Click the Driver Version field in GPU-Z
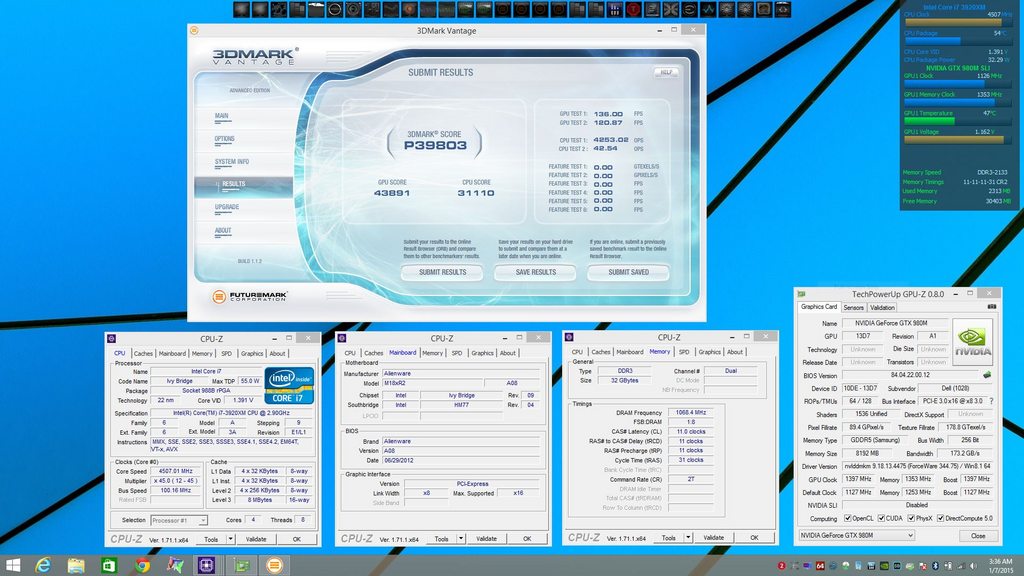Screen dimensions: 1024x576 tap(918, 466)
